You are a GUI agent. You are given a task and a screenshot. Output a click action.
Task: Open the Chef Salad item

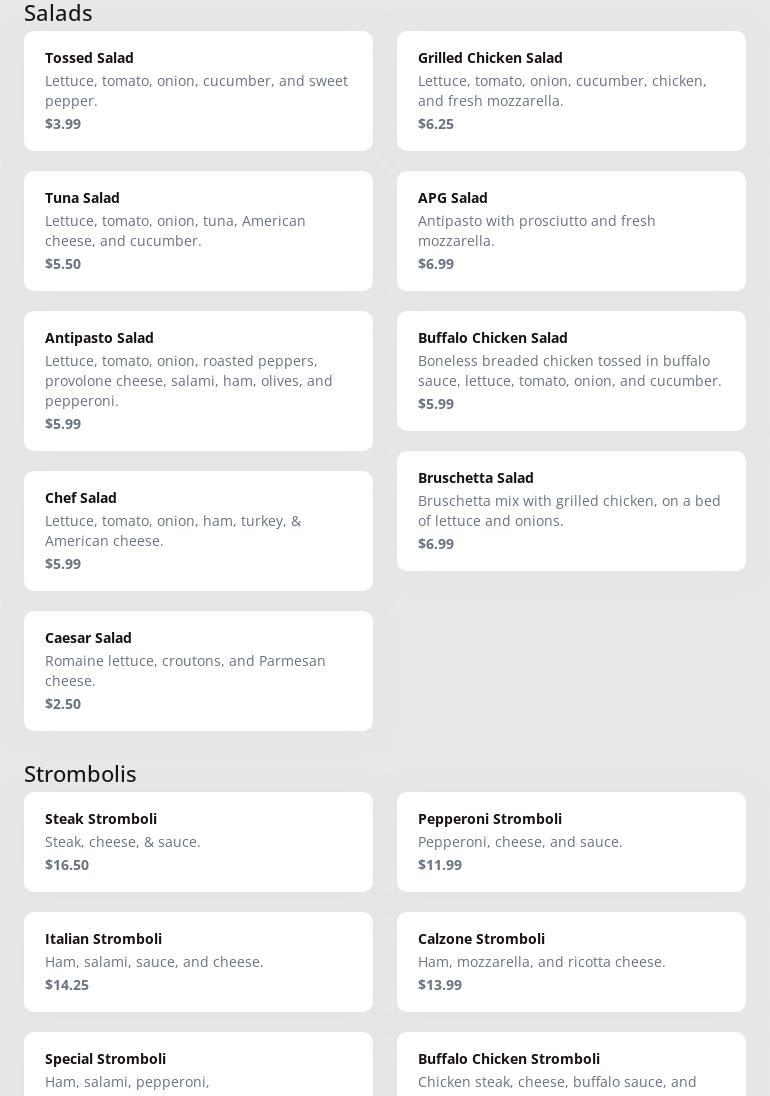[x=198, y=531]
